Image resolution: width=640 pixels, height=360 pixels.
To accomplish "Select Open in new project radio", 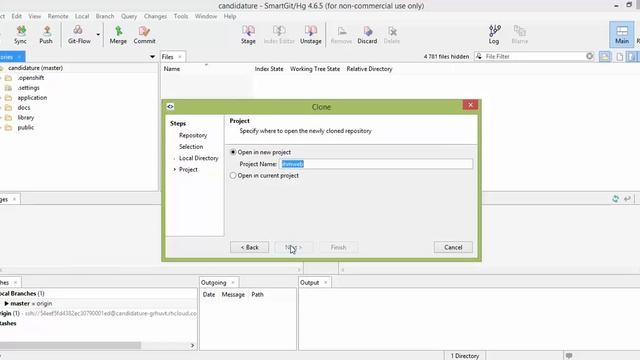I will coord(233,152).
